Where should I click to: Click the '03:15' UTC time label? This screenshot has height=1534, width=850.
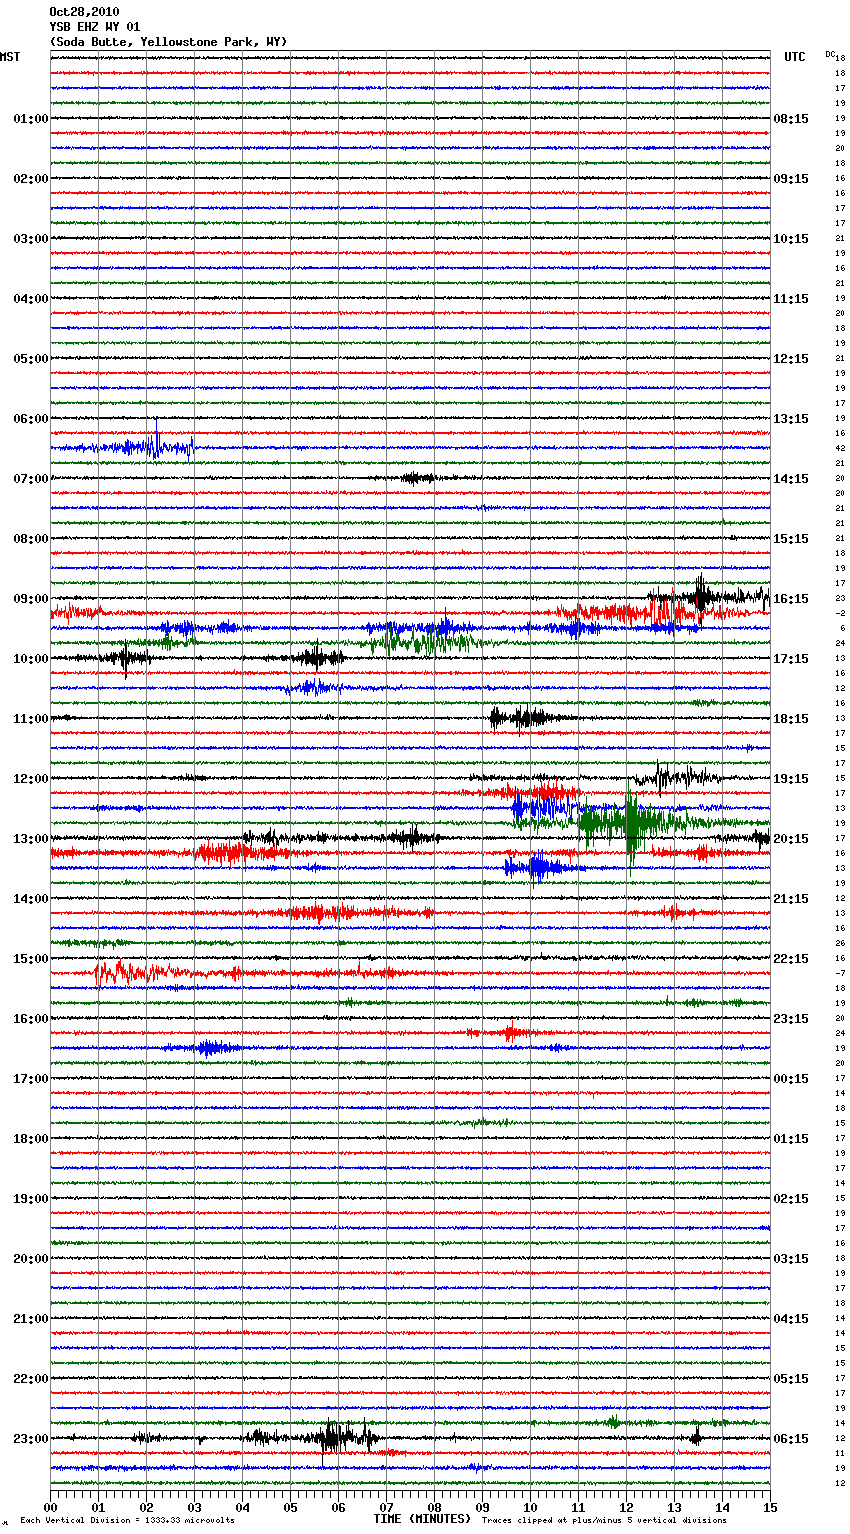click(791, 1259)
